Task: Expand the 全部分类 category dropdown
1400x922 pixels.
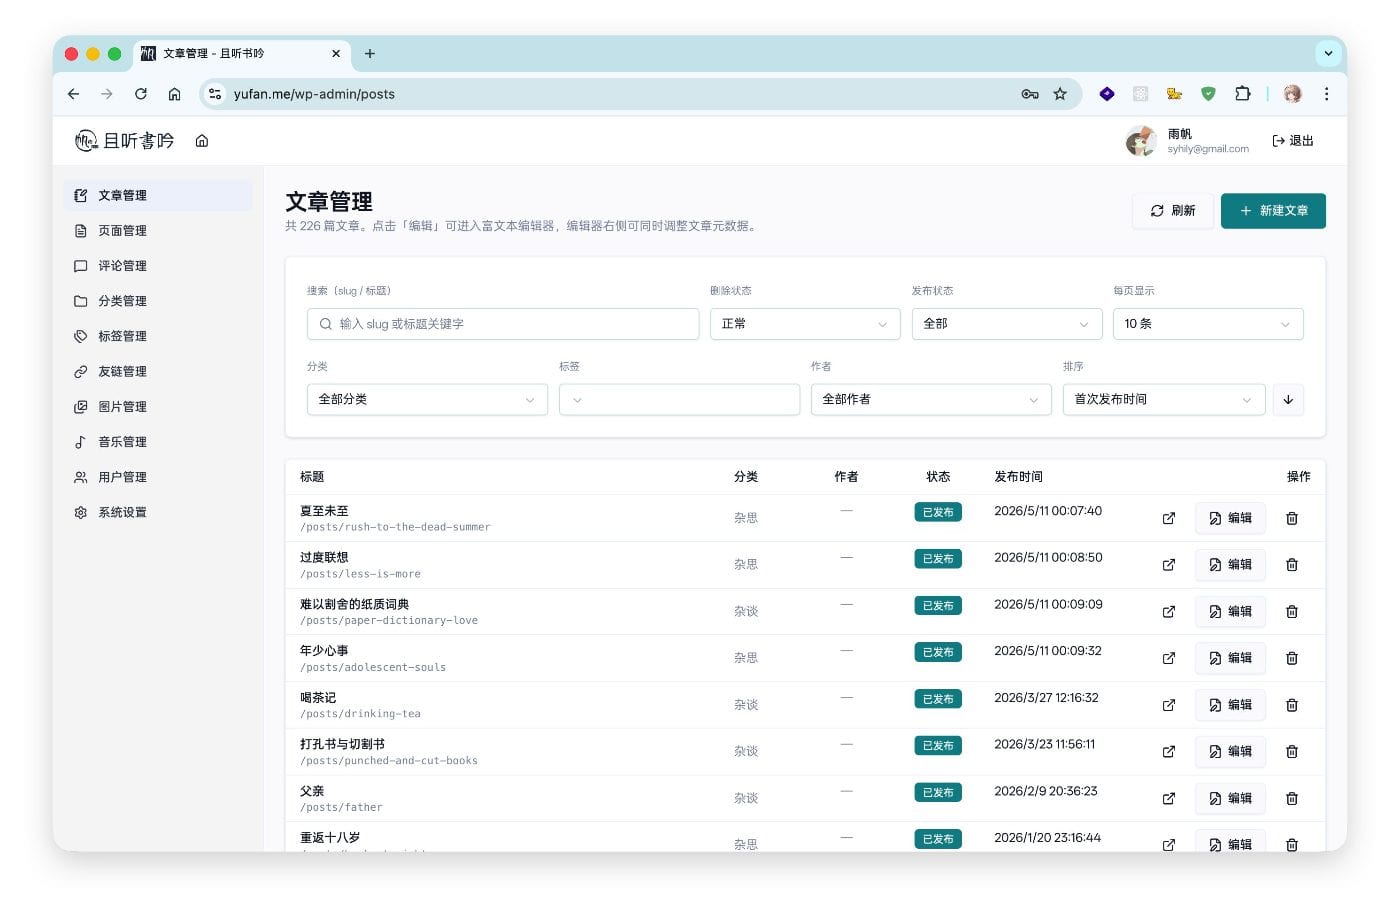Action: click(x=427, y=400)
